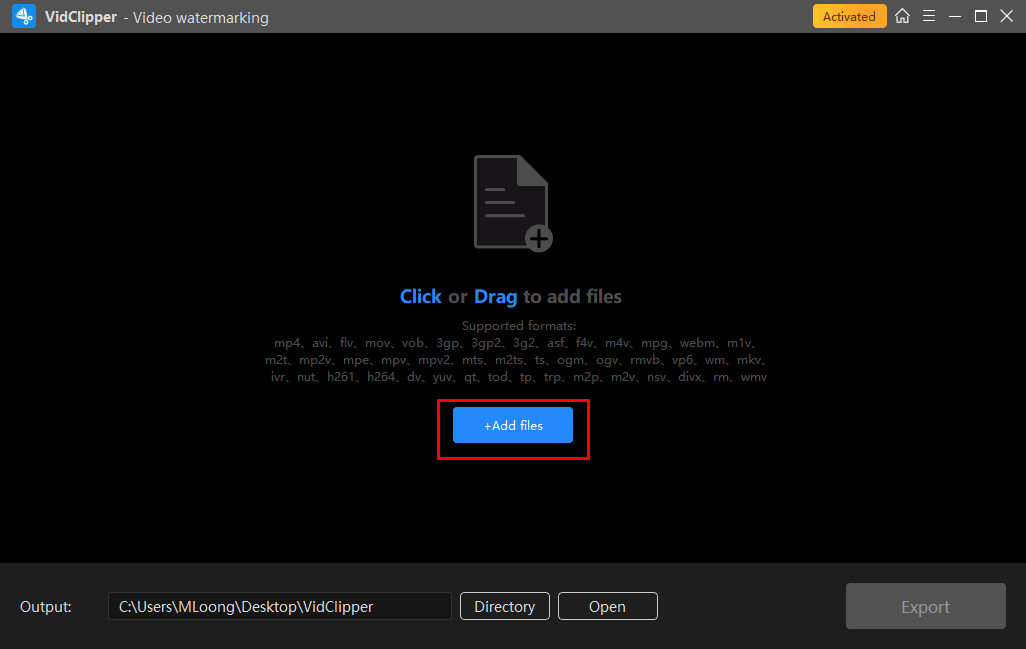Click the "Supported formats:" heading text
Image resolution: width=1026 pixels, height=649 pixels.
coord(519,326)
